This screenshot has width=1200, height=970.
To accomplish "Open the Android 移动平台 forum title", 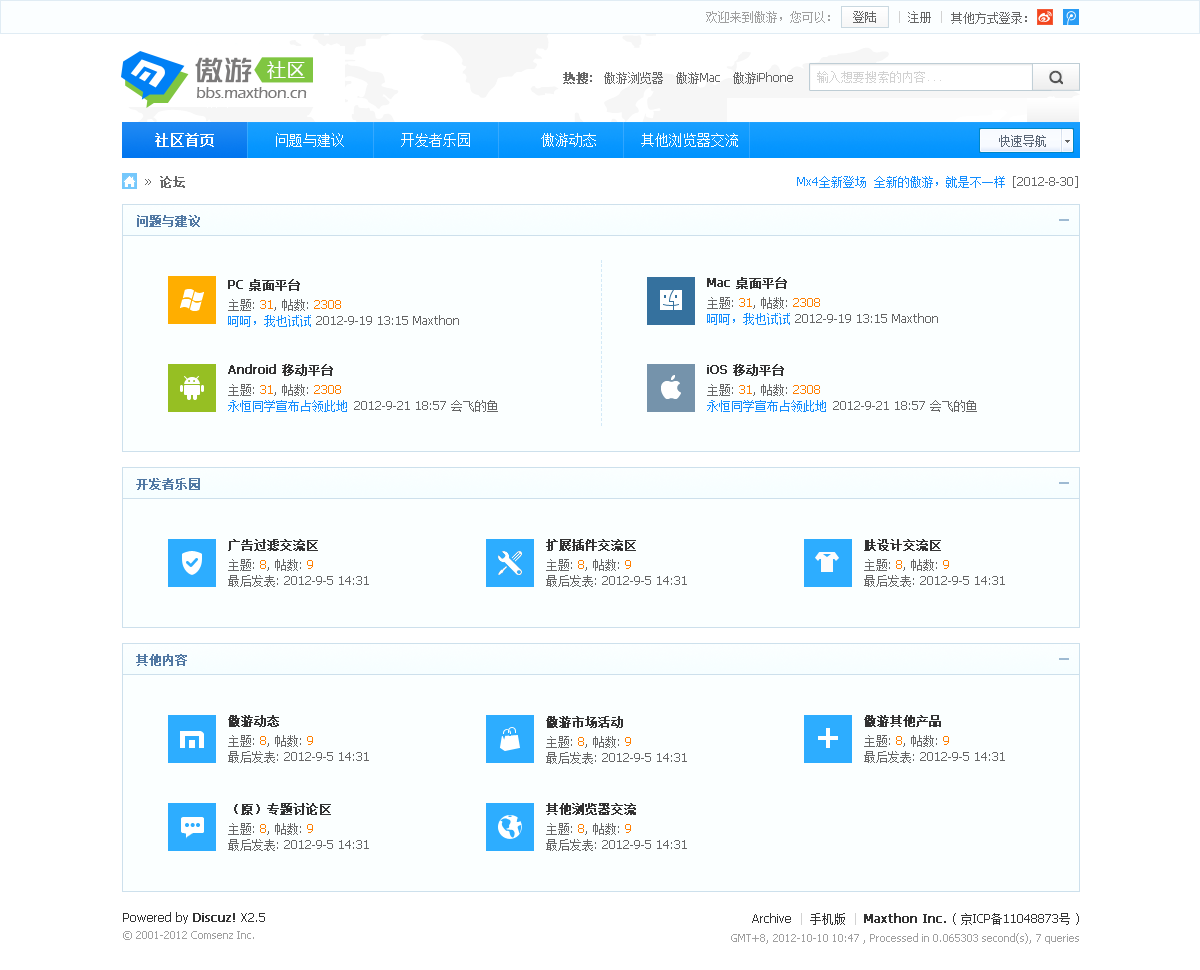I will 281,370.
